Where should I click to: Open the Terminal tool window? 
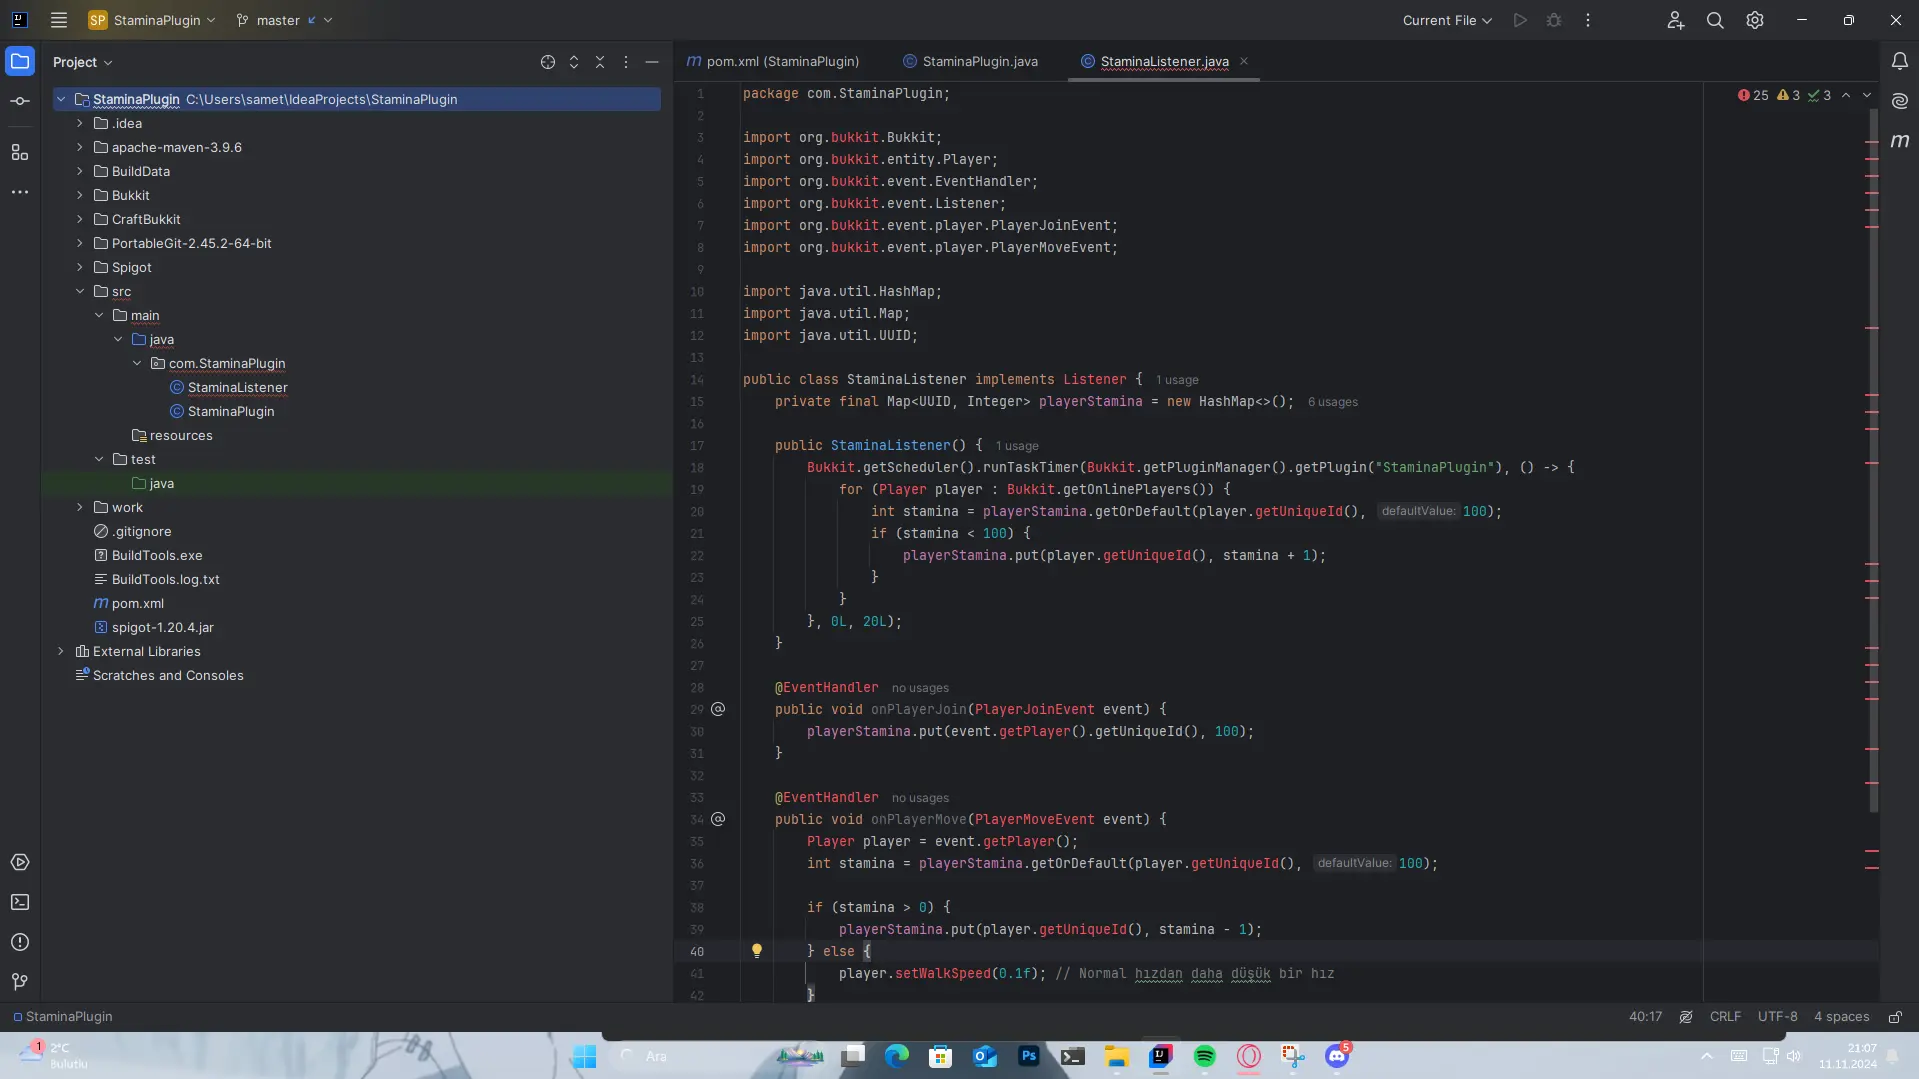(20, 902)
